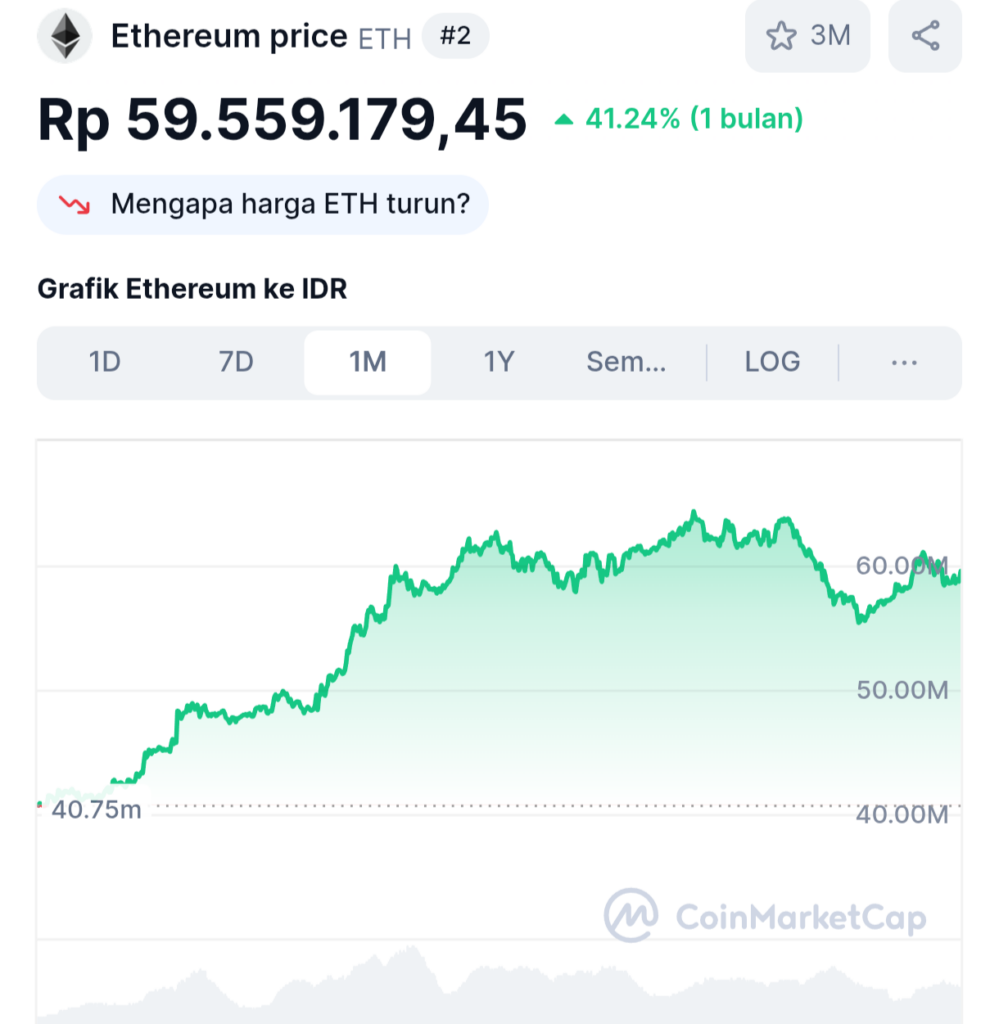999x1024 pixels.
Task: Click the price chart's highest peak
Action: pos(693,514)
